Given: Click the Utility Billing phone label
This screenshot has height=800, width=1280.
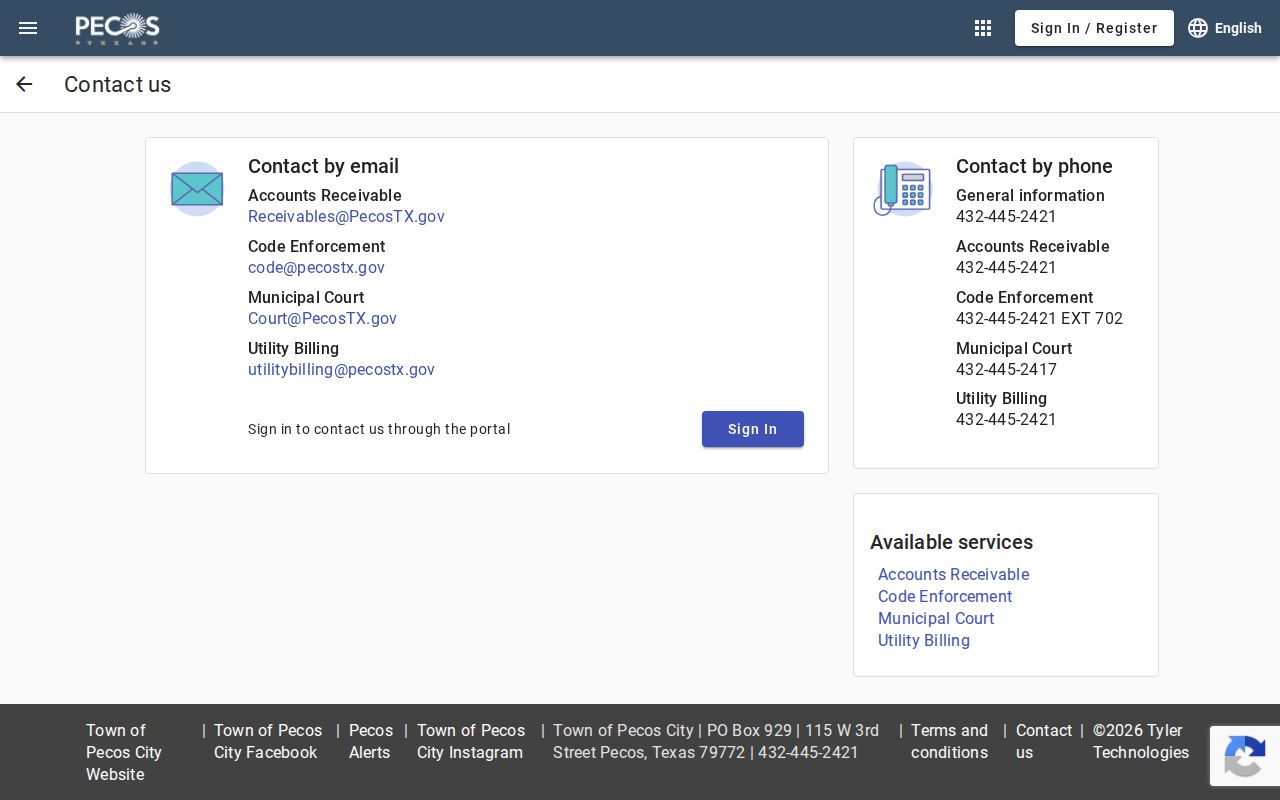Looking at the screenshot, I should coord(1001,398).
